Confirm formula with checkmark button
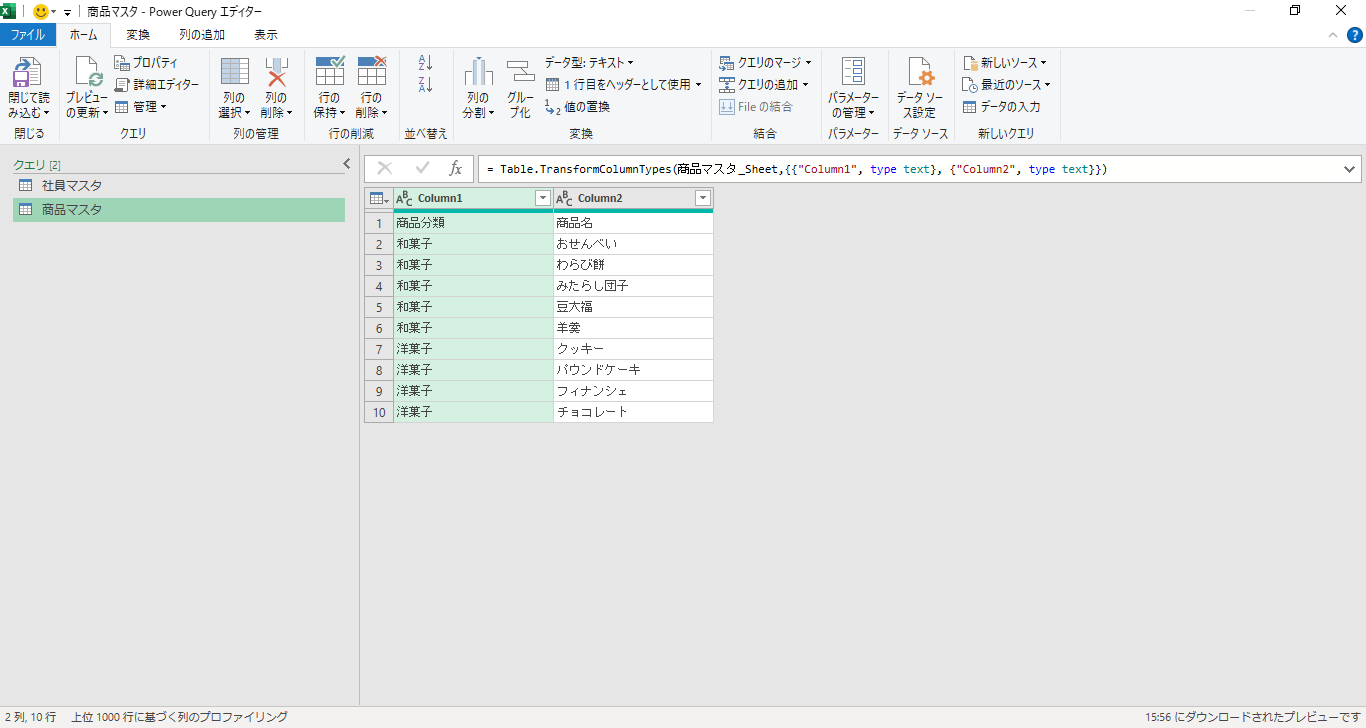 [423, 169]
